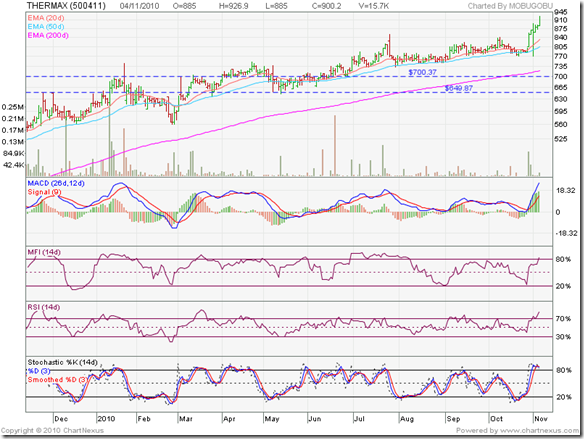Select the Signal (9) legend label
This screenshot has width=584, height=439.
(x=44, y=192)
